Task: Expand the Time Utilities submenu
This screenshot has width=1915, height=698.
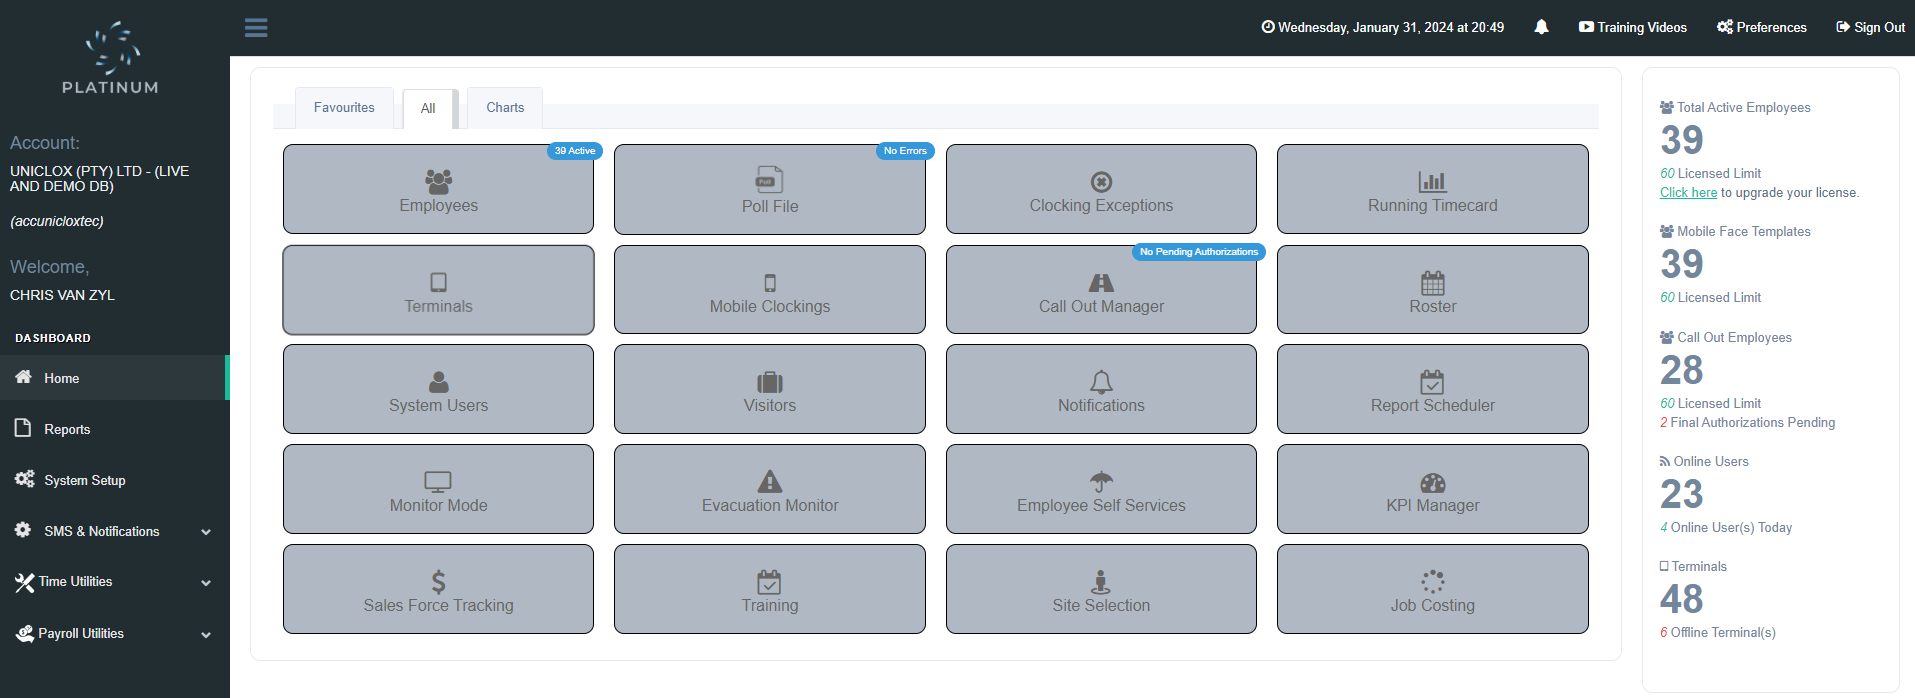Action: [x=114, y=582]
